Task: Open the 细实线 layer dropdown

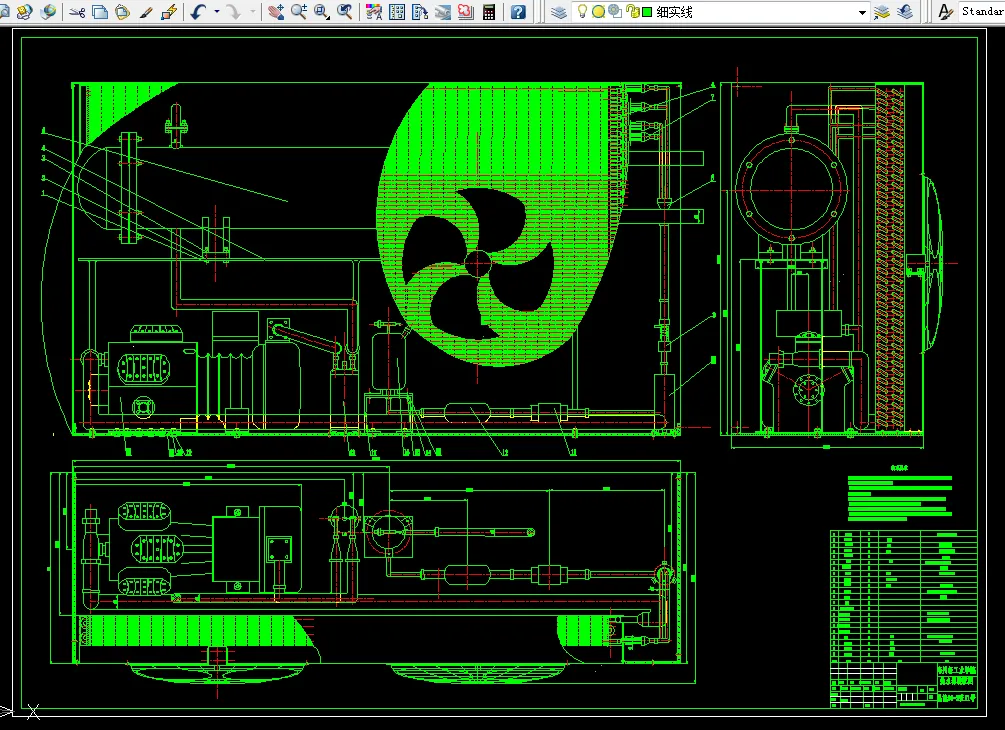Action: pos(862,12)
